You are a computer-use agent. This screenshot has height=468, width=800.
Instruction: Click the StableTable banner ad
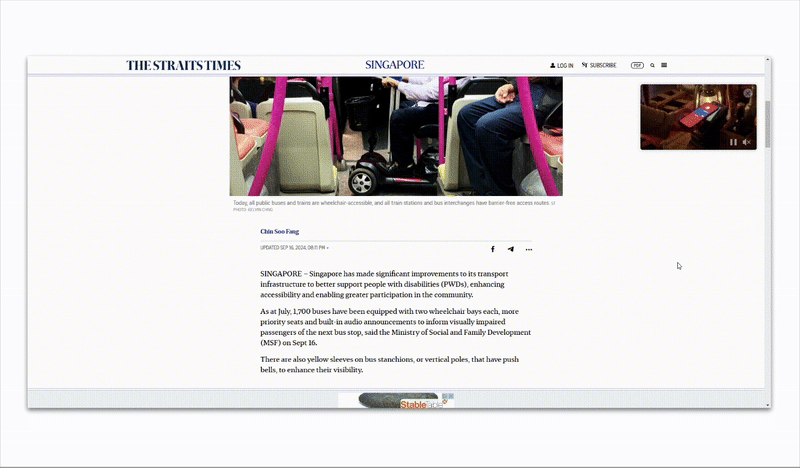395,400
